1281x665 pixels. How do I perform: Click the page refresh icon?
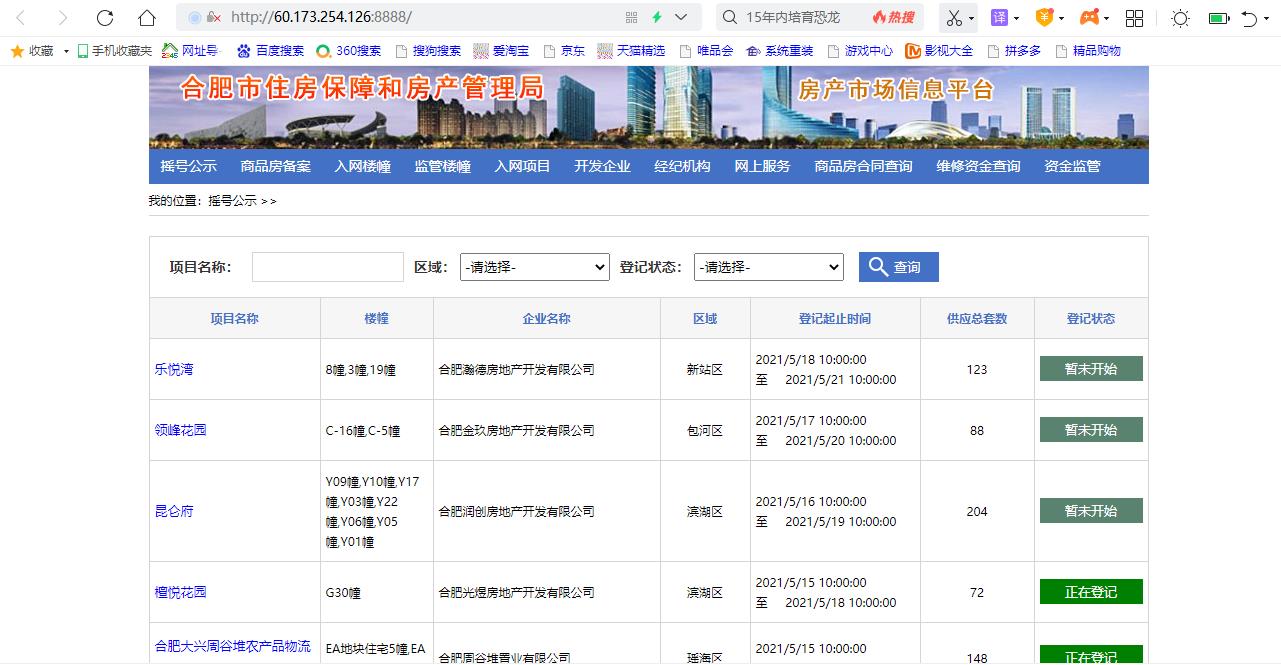click(103, 17)
